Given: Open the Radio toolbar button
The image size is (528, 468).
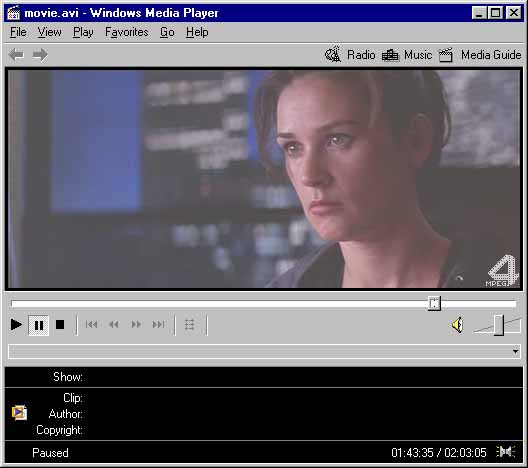Looking at the screenshot, I should [350, 55].
